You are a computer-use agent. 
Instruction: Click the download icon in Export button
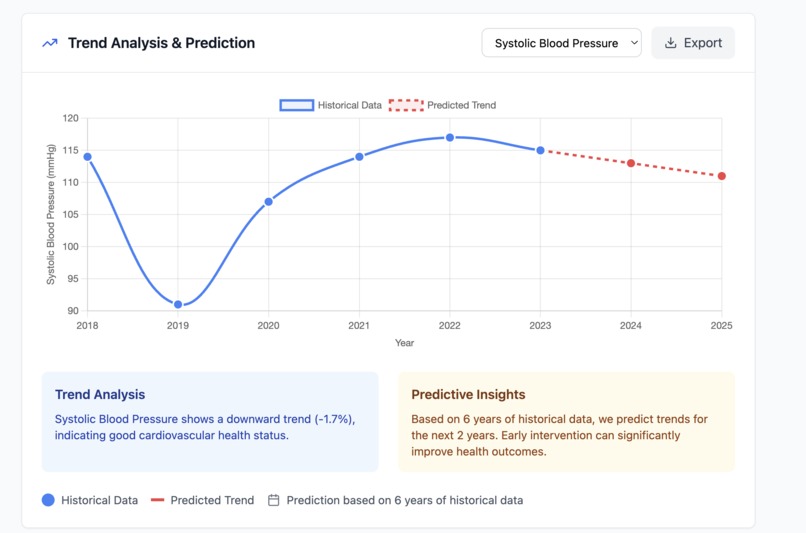coord(670,43)
